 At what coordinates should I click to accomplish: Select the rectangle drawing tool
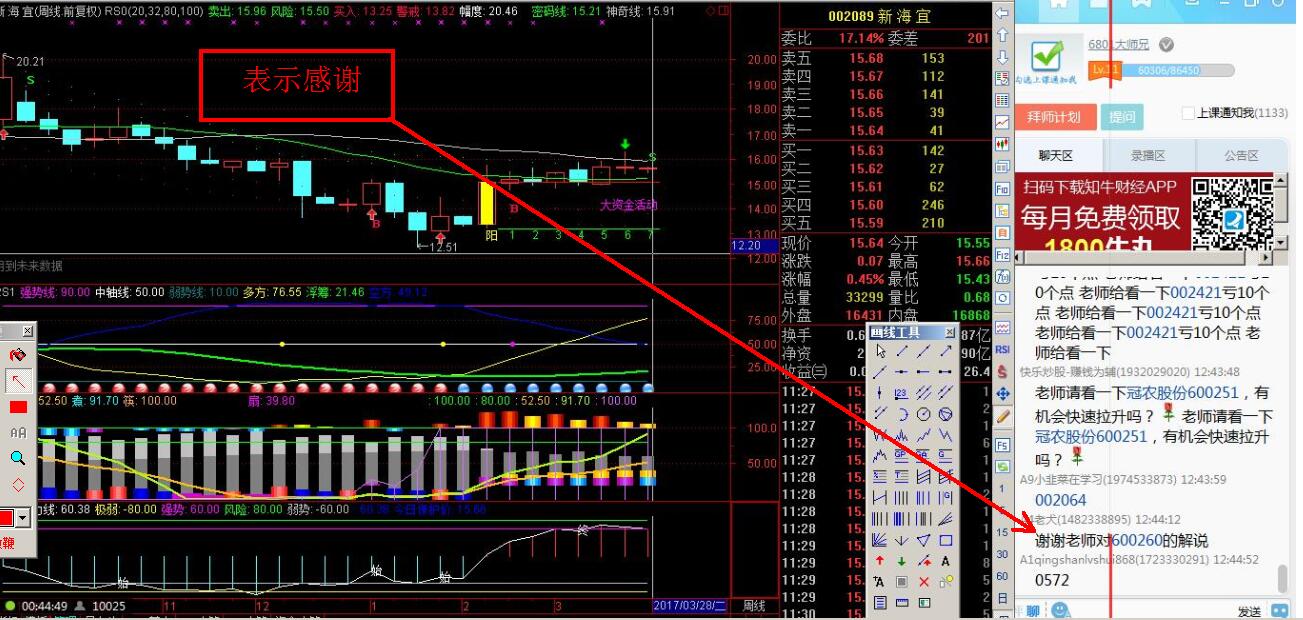click(946, 540)
